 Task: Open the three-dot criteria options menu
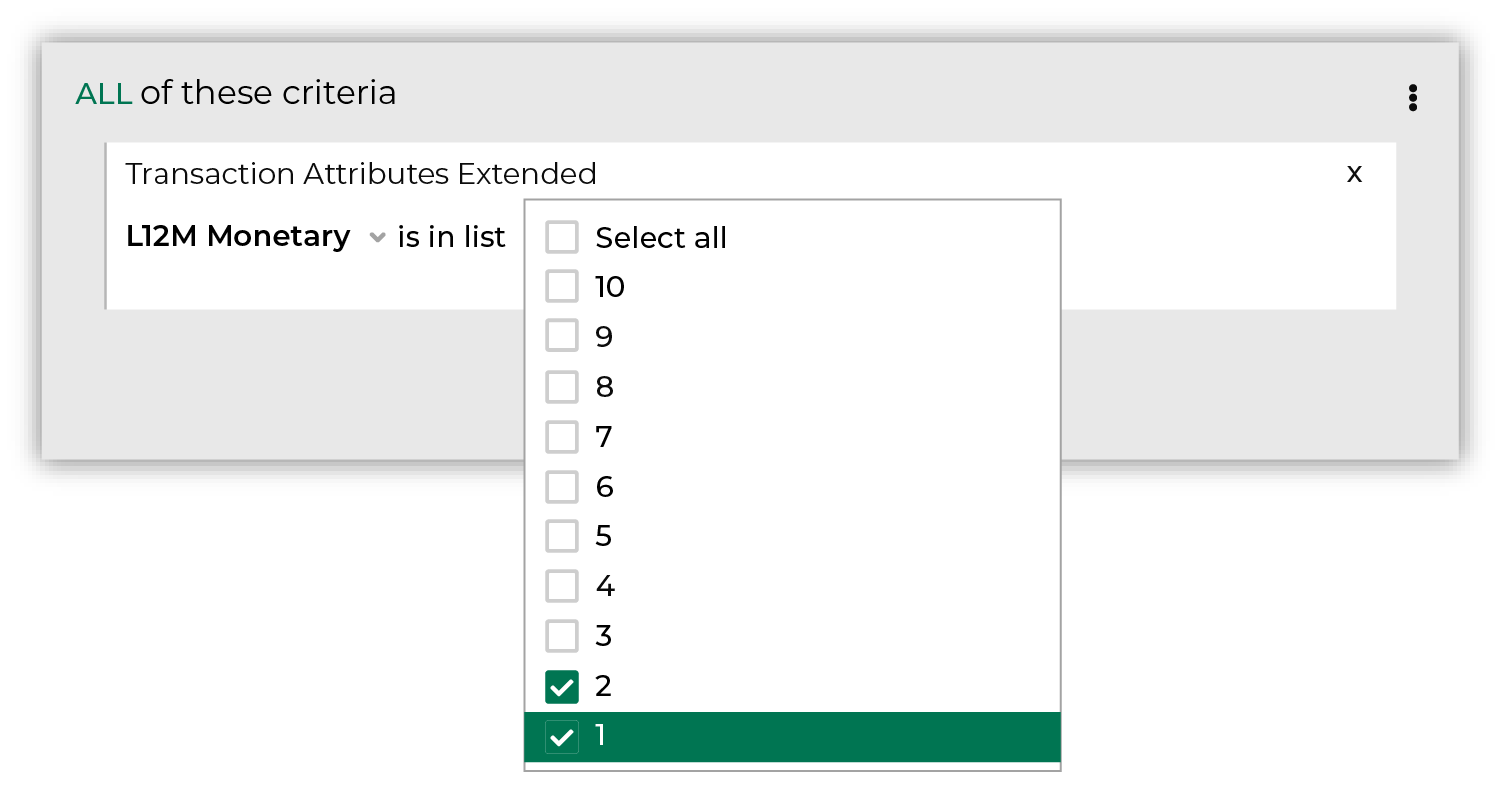pos(1412,97)
